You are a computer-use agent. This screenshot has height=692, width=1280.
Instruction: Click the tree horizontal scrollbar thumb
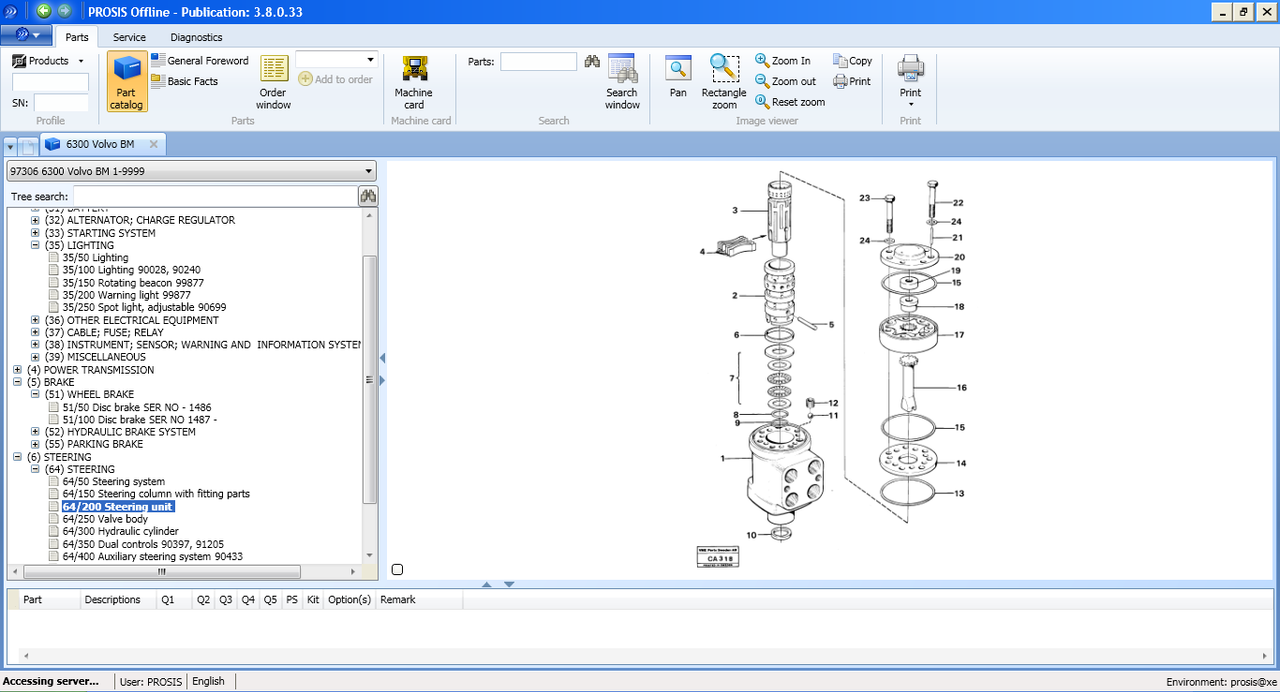coord(161,572)
